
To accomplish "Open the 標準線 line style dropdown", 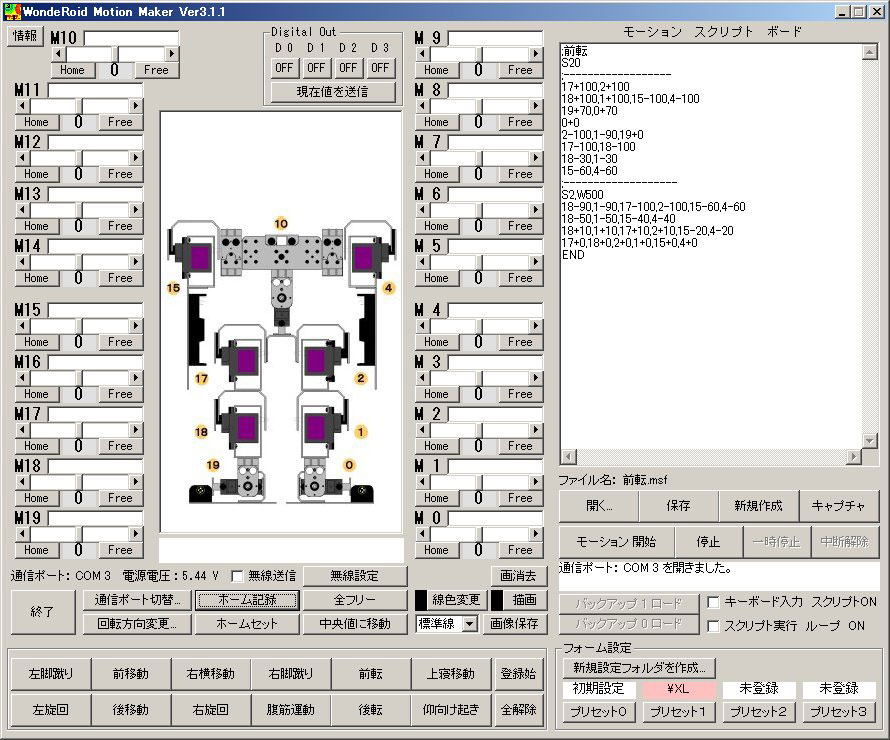I will (469, 624).
